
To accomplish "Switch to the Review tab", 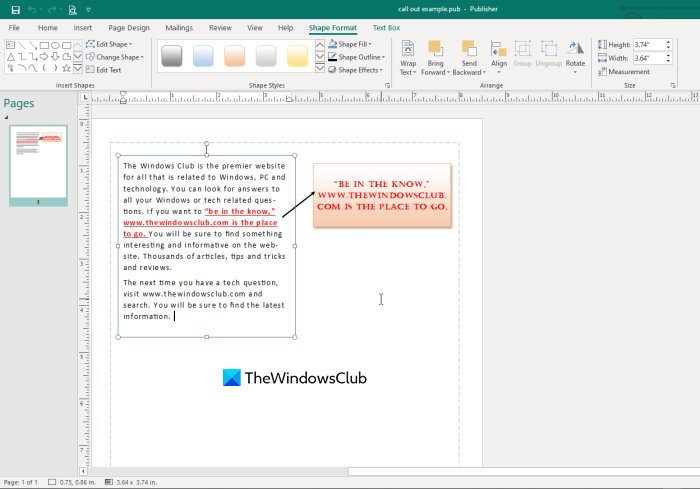I will 221,28.
